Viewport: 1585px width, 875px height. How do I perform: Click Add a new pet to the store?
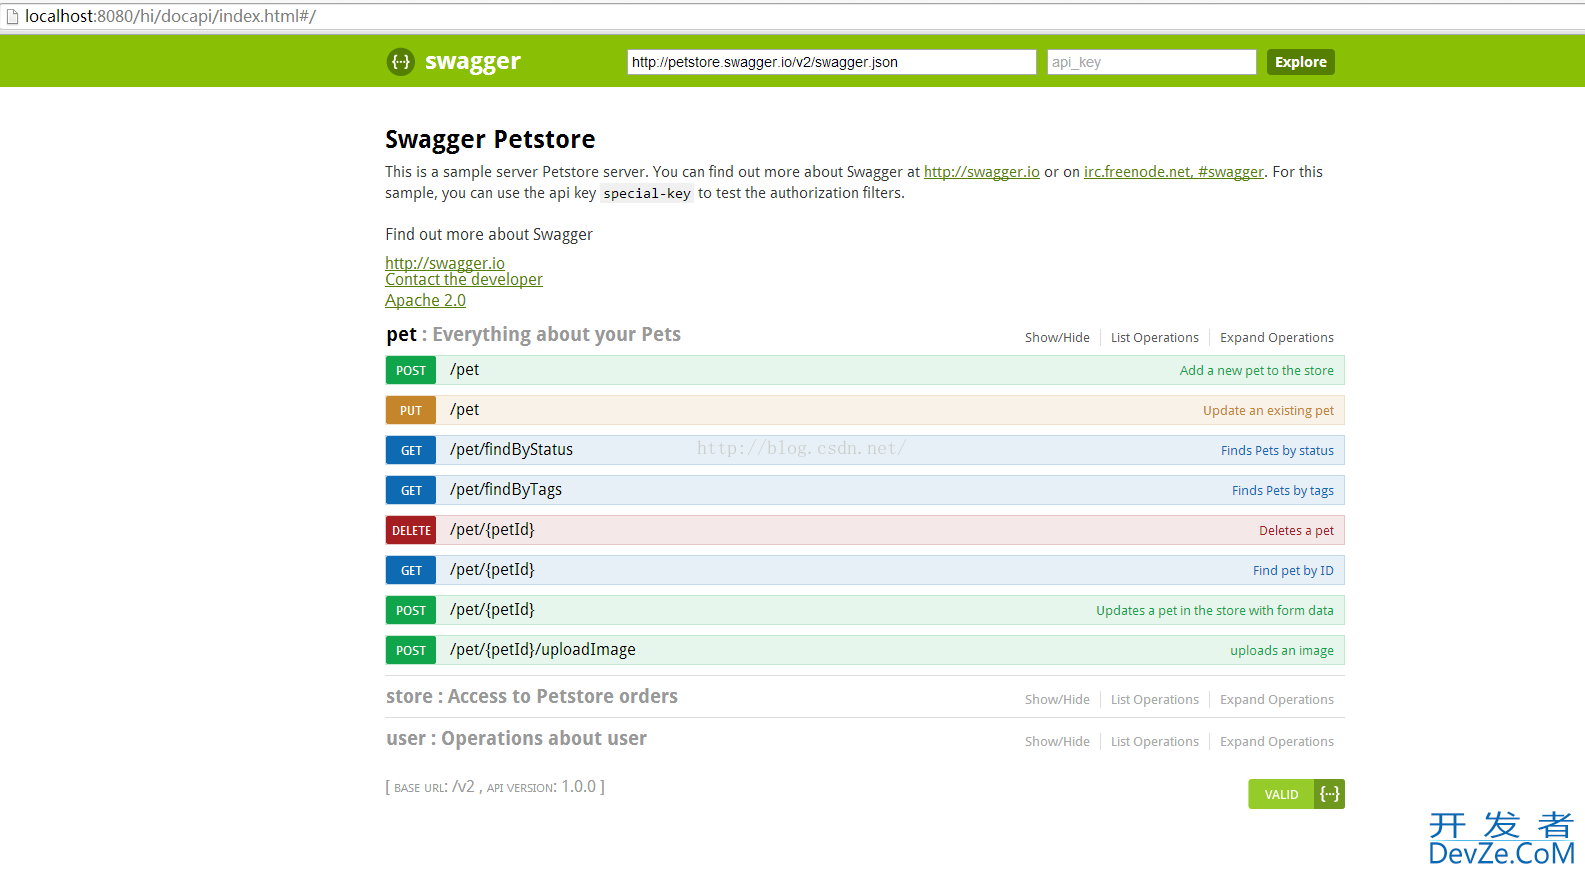pyautogui.click(x=1256, y=370)
